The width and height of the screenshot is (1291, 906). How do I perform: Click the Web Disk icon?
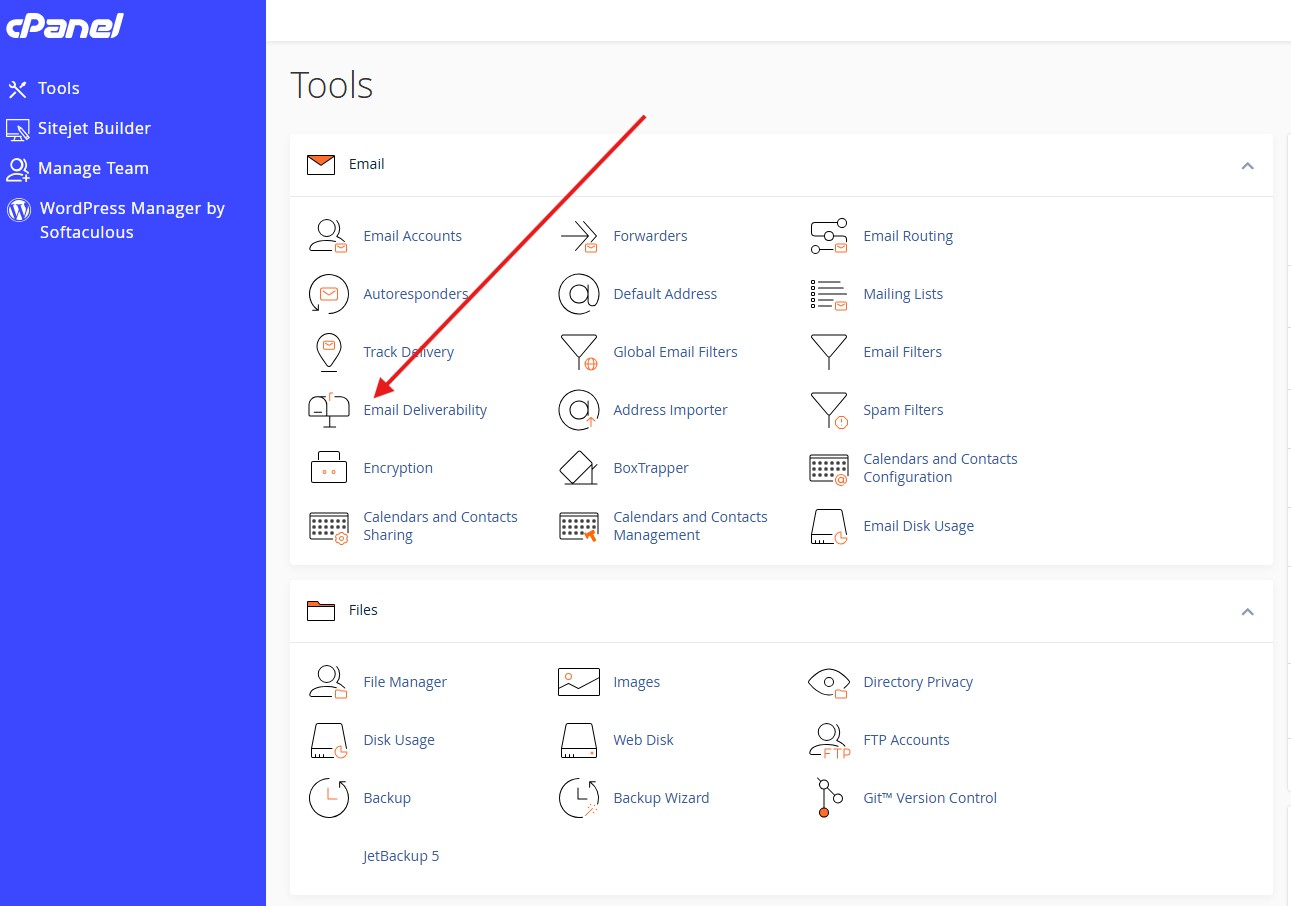tap(578, 740)
